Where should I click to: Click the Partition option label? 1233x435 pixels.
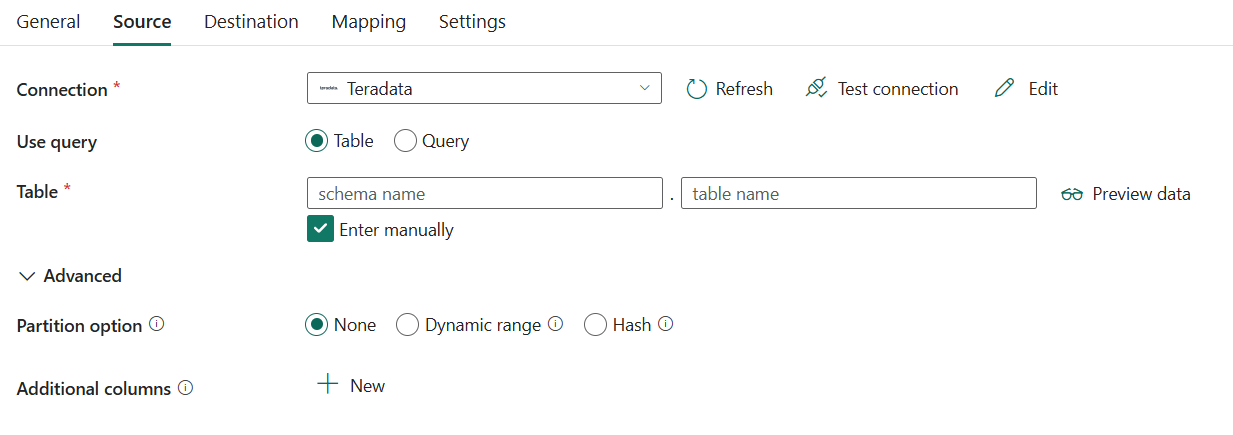79,326
